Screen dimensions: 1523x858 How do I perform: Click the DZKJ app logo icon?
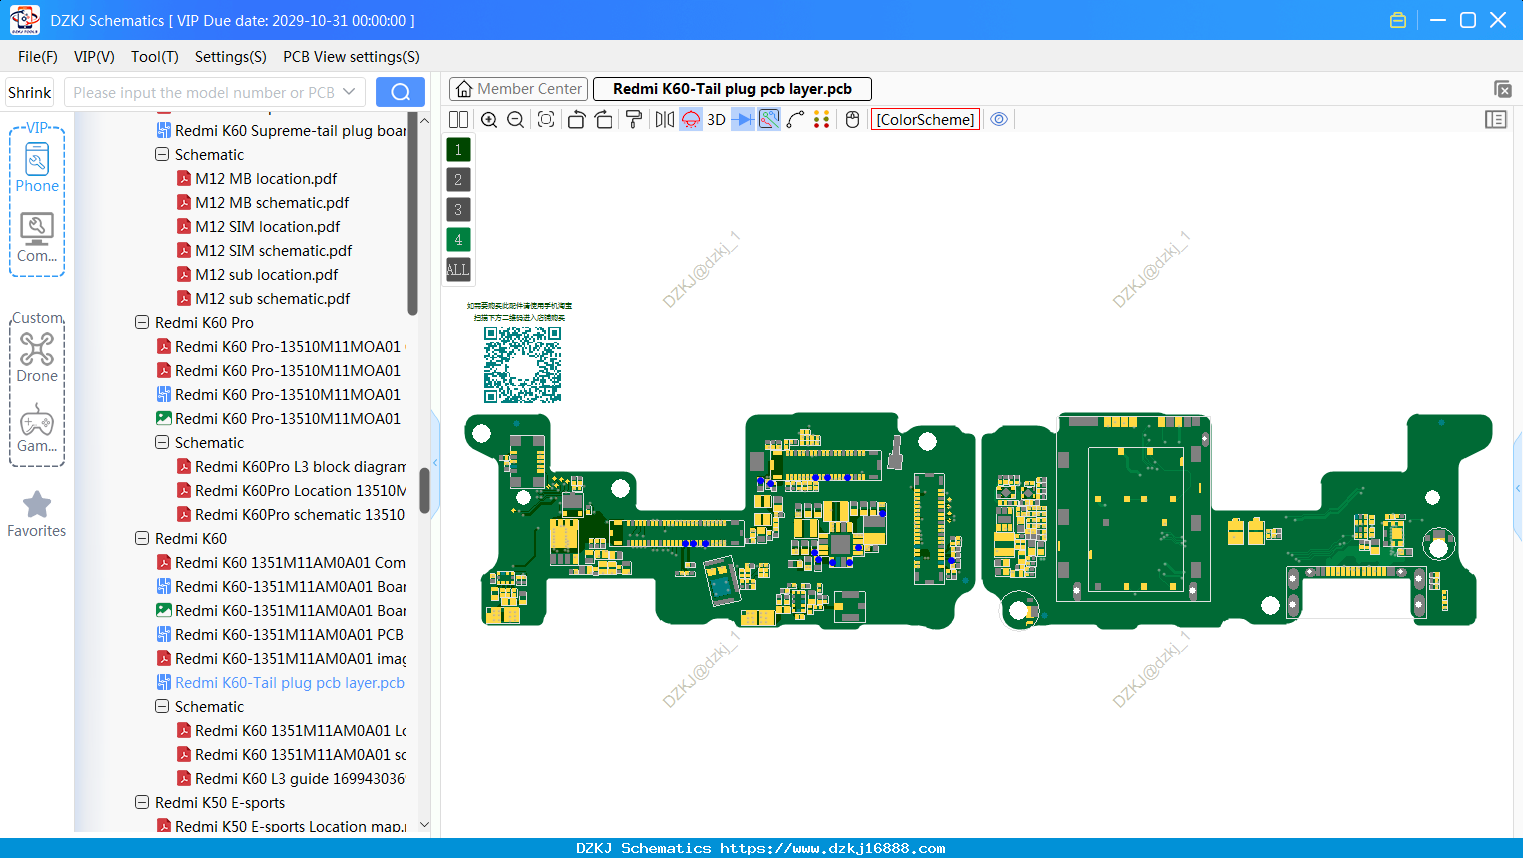pos(24,20)
